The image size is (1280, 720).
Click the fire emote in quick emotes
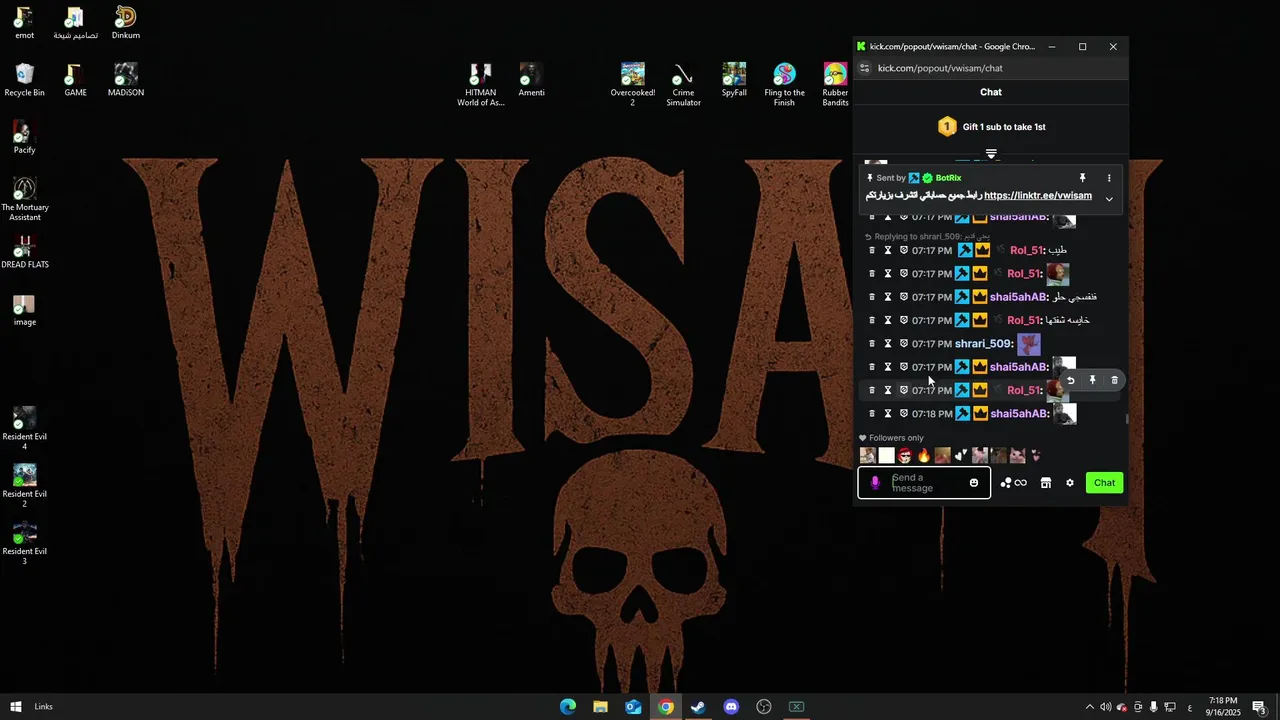pos(924,456)
